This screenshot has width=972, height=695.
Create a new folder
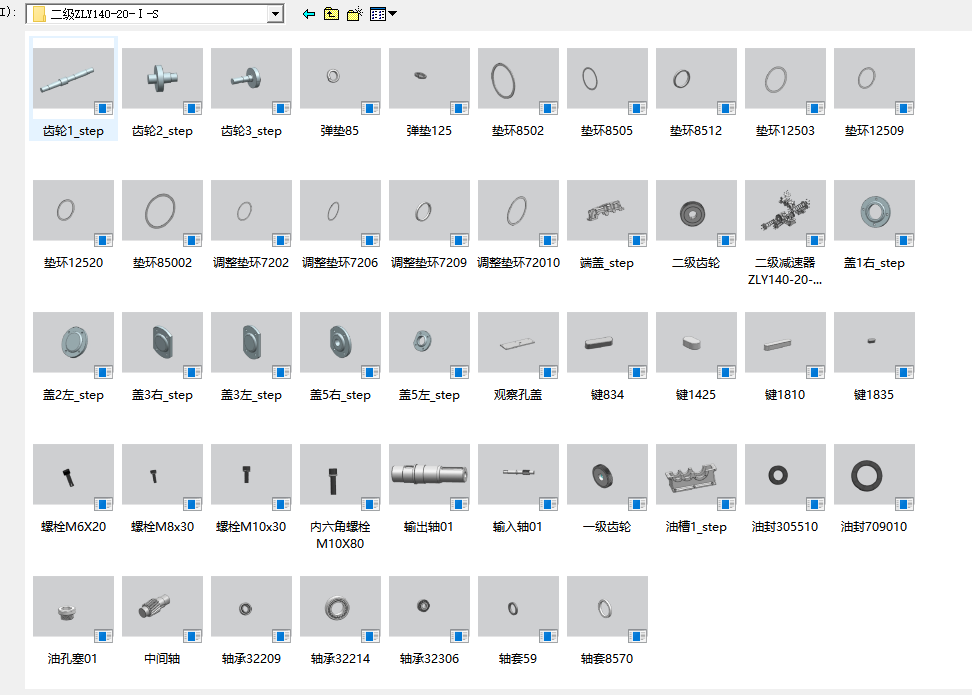pos(355,14)
